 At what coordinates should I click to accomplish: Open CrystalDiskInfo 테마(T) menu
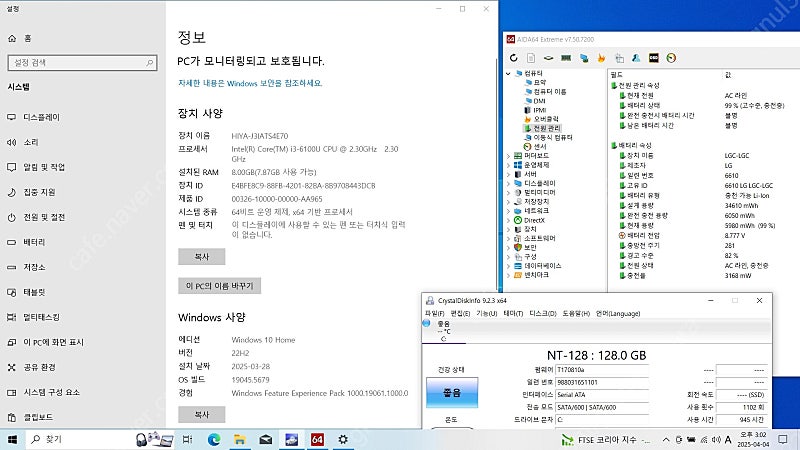click(x=513, y=313)
